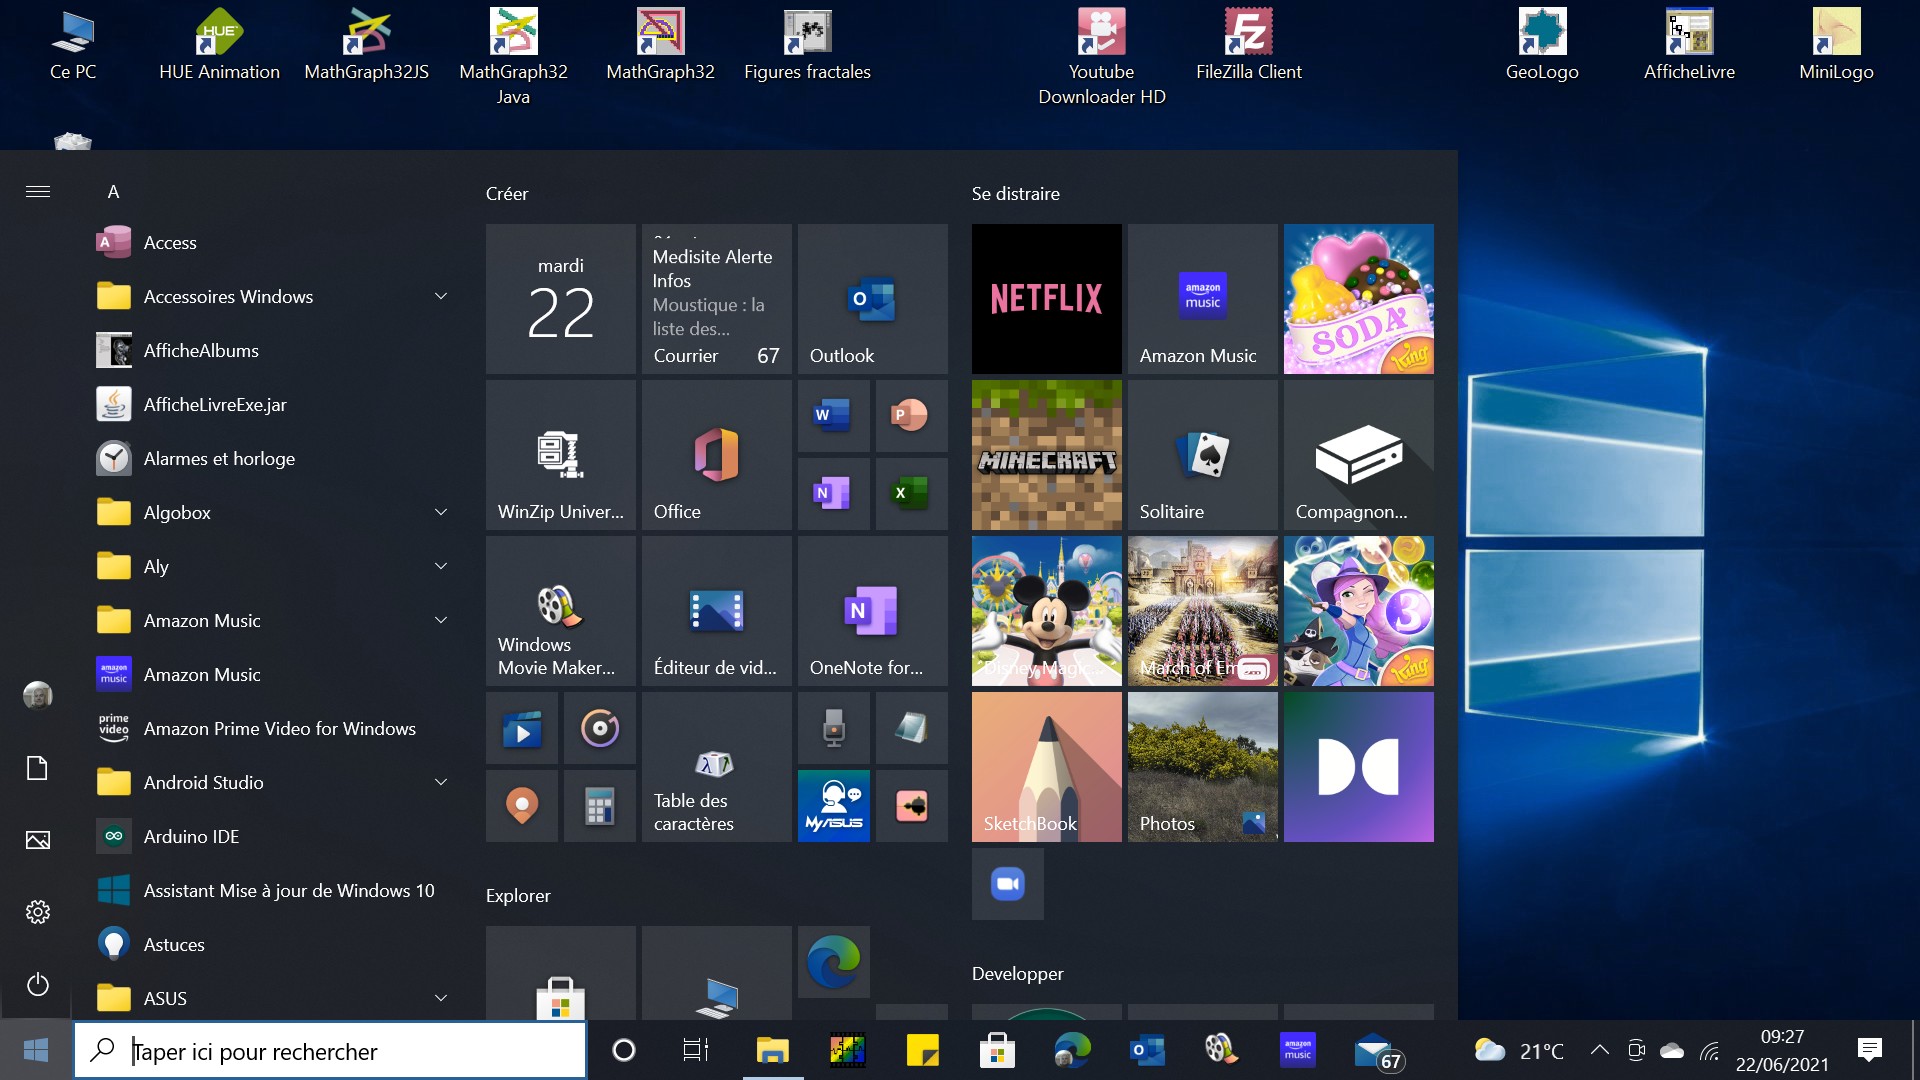Launch the MyASUS tile
Viewport: 1920px width, 1080px height.
[x=833, y=806]
